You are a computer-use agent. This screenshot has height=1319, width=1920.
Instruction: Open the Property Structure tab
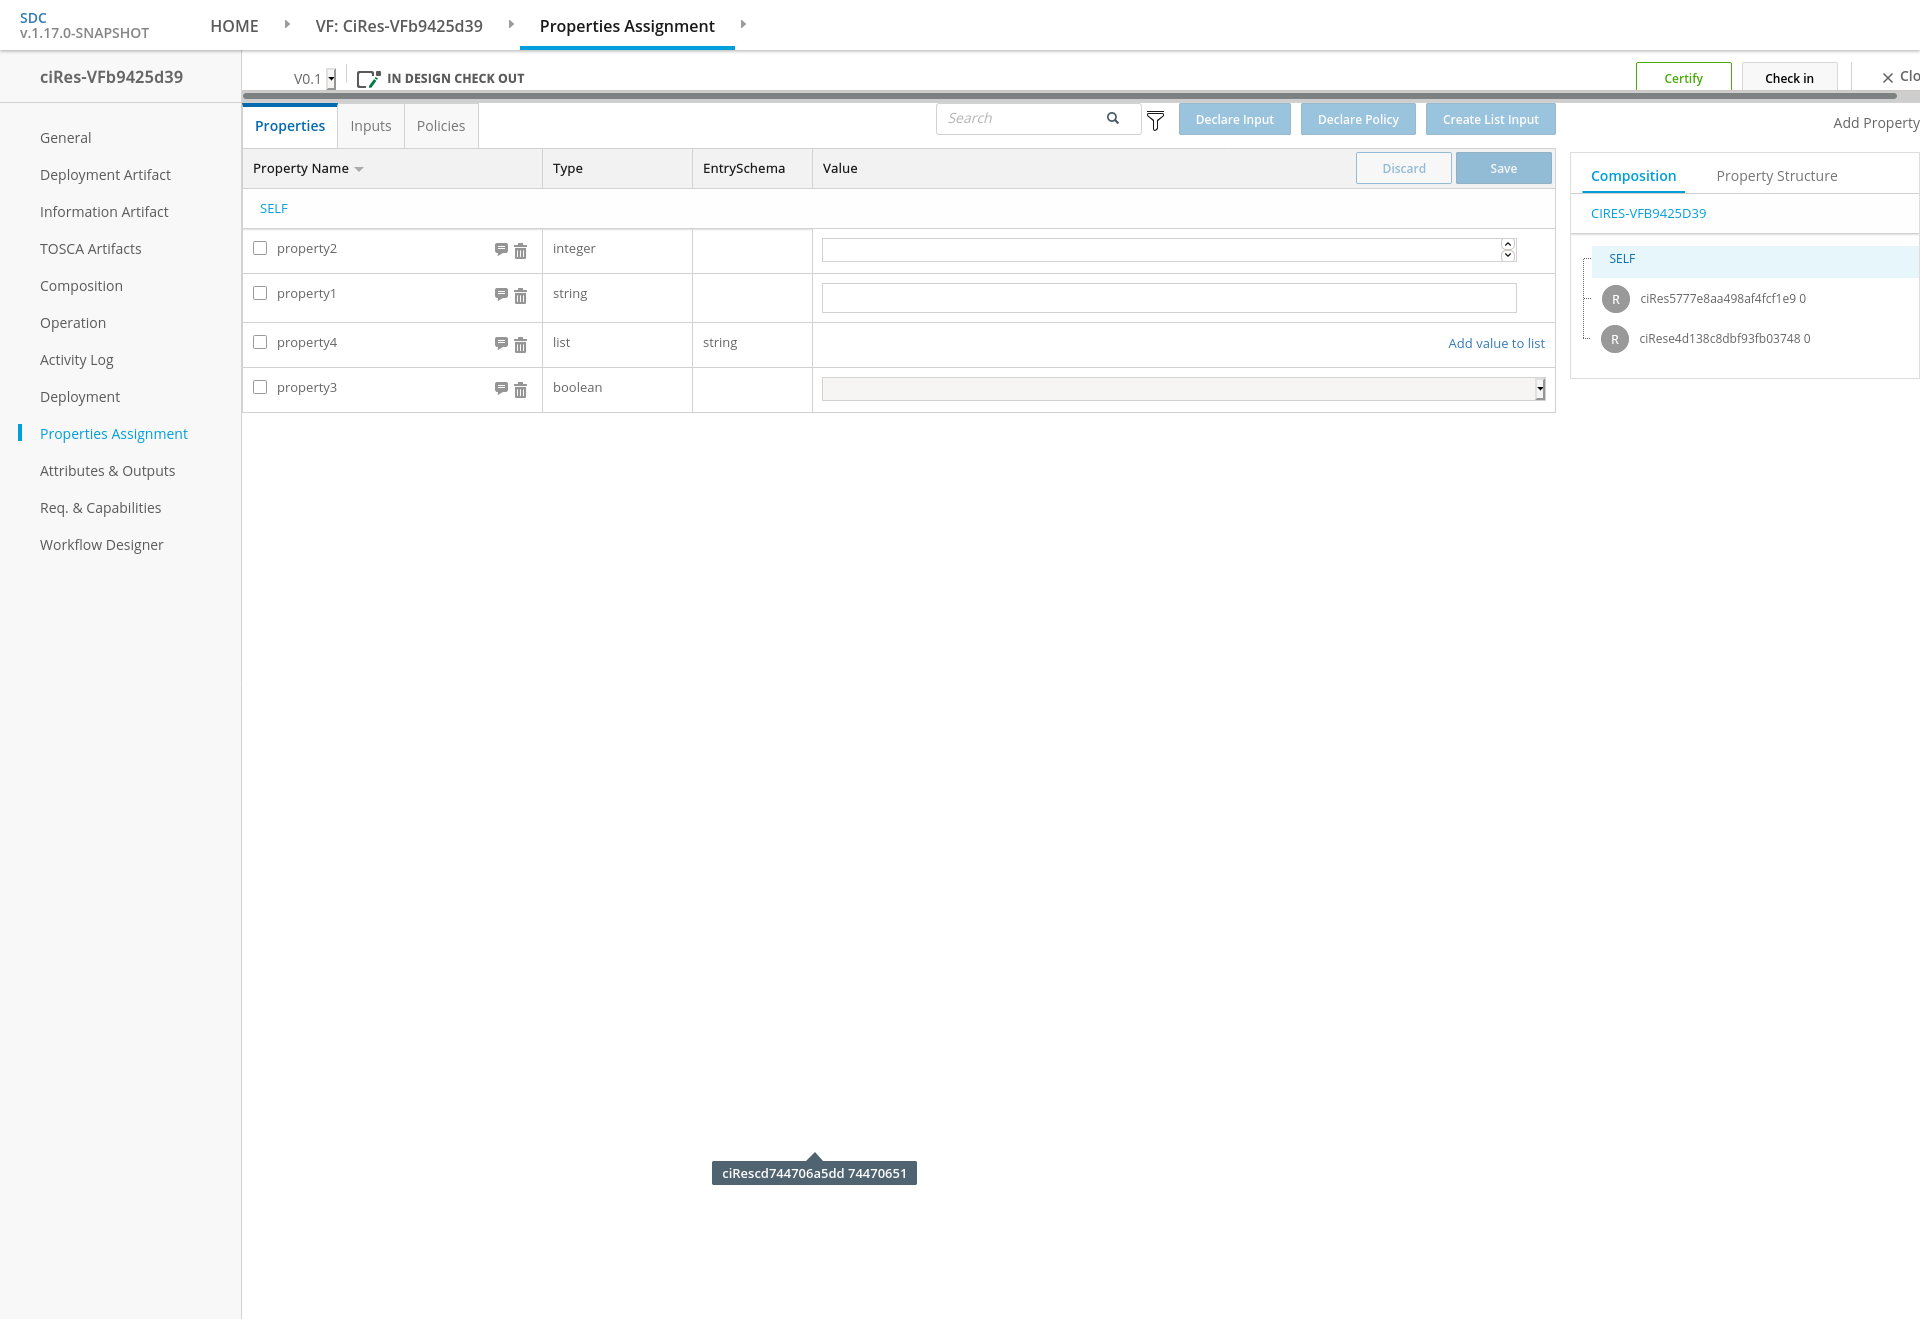click(1777, 176)
